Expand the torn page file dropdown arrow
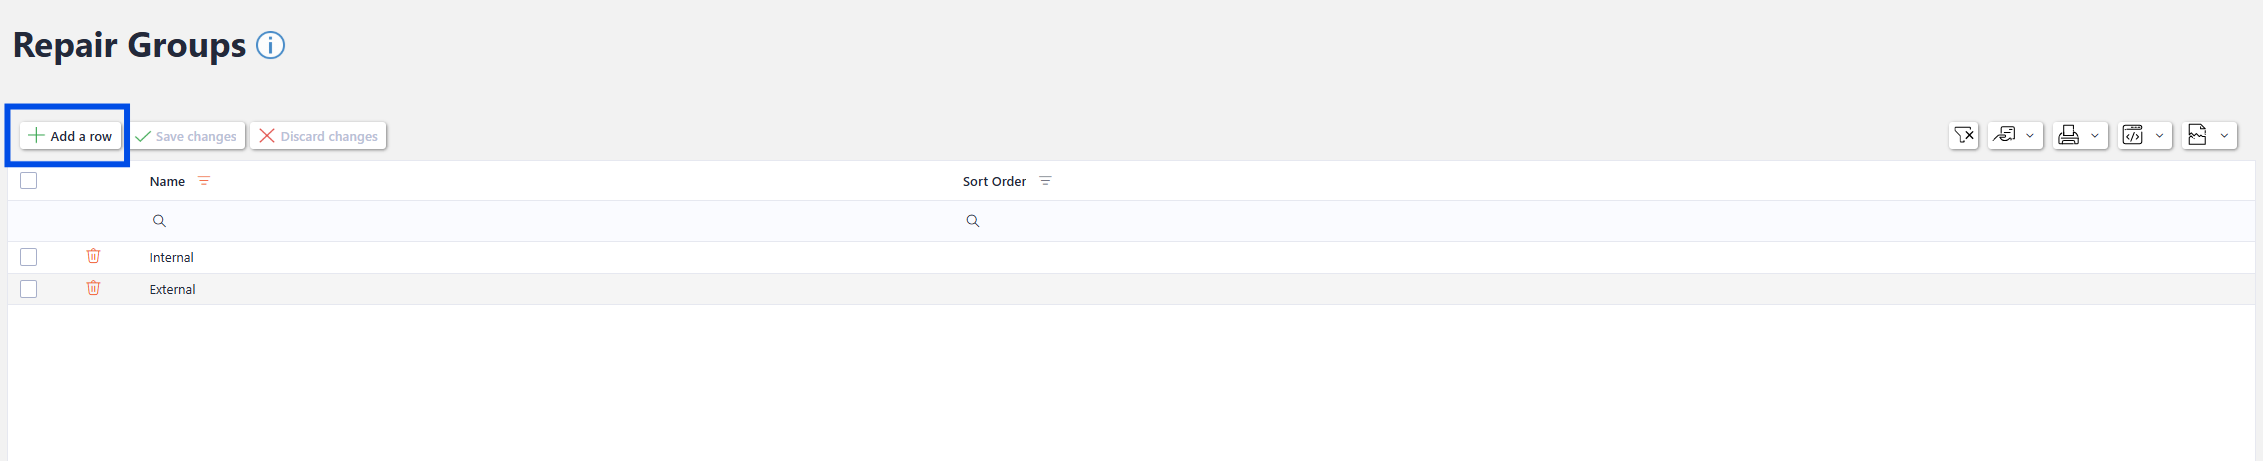Screen dimensions: 2263x461 (2224, 136)
